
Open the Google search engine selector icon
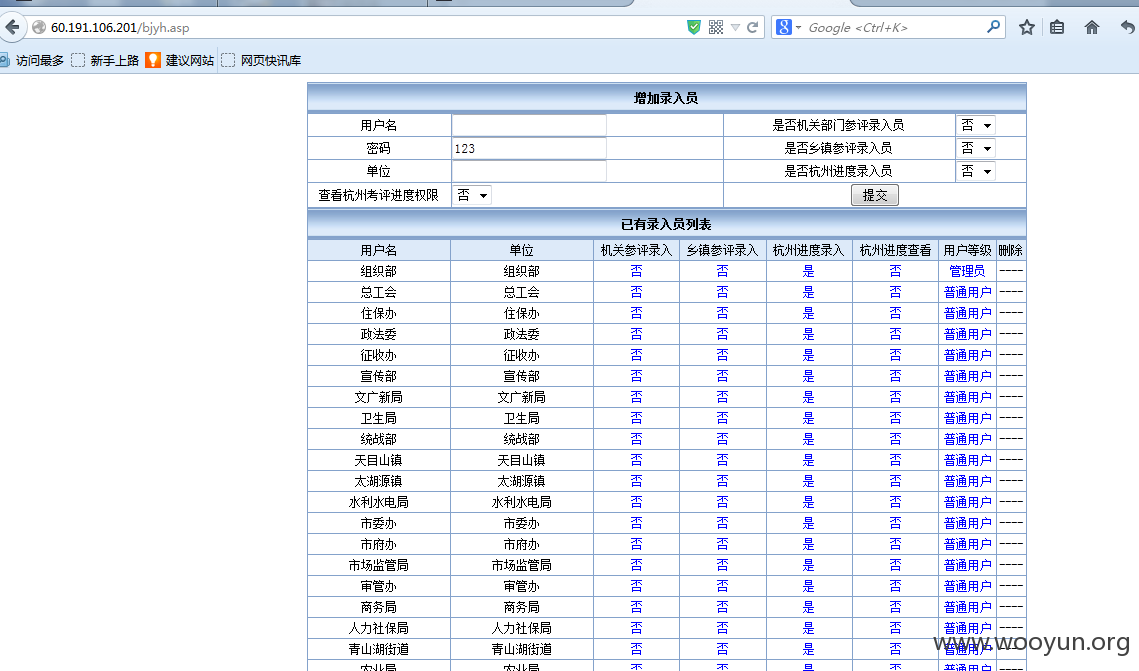pyautogui.click(x=784, y=28)
